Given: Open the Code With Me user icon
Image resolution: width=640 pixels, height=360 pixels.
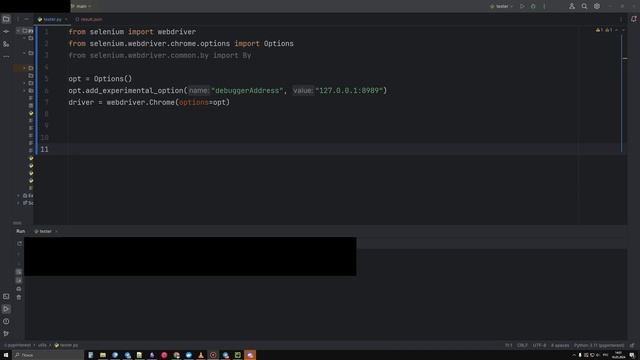Looking at the screenshot, I should tap(572, 6).
